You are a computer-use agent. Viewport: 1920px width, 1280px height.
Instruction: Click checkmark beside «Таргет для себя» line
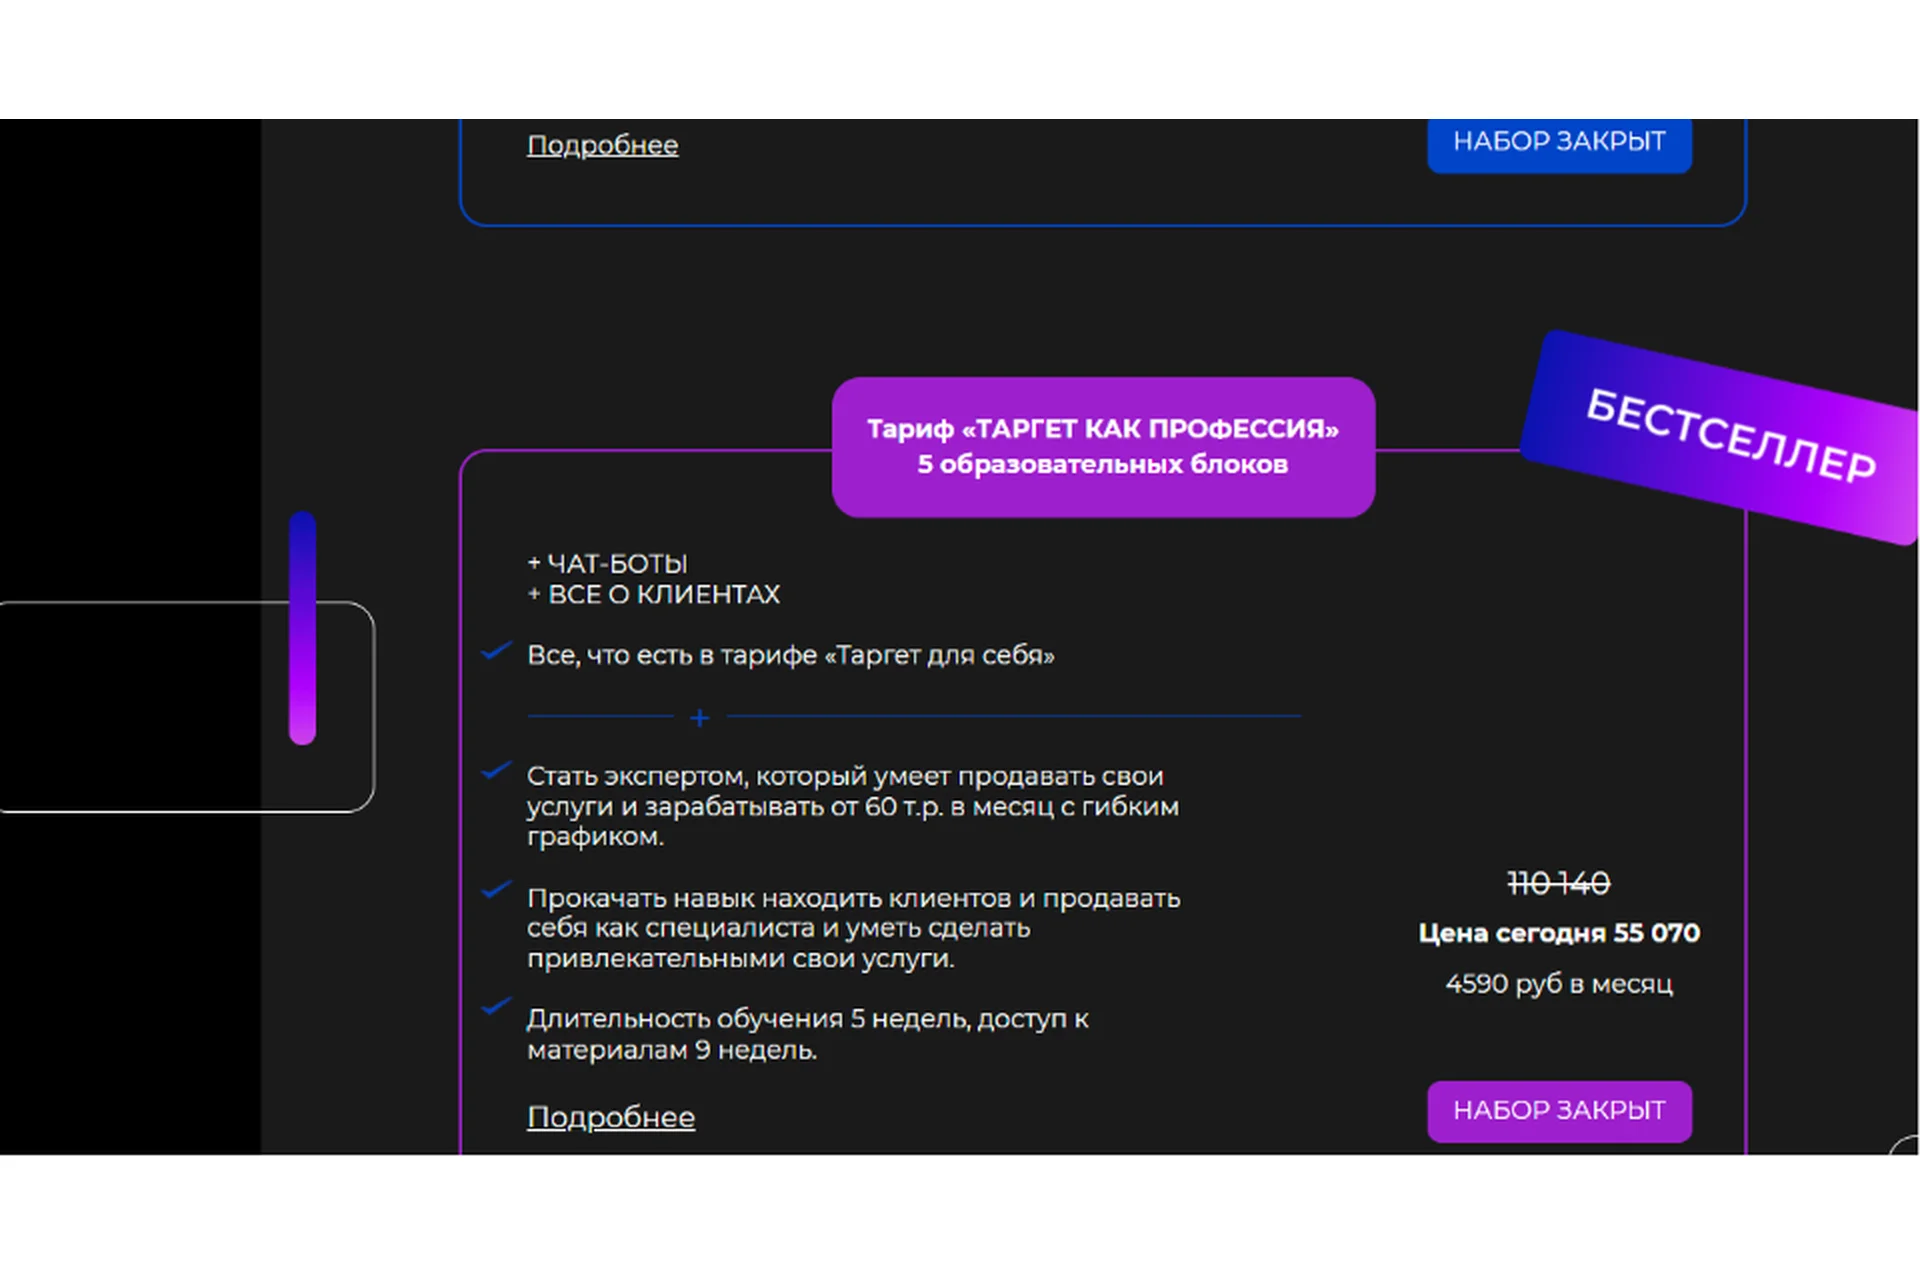point(496,652)
